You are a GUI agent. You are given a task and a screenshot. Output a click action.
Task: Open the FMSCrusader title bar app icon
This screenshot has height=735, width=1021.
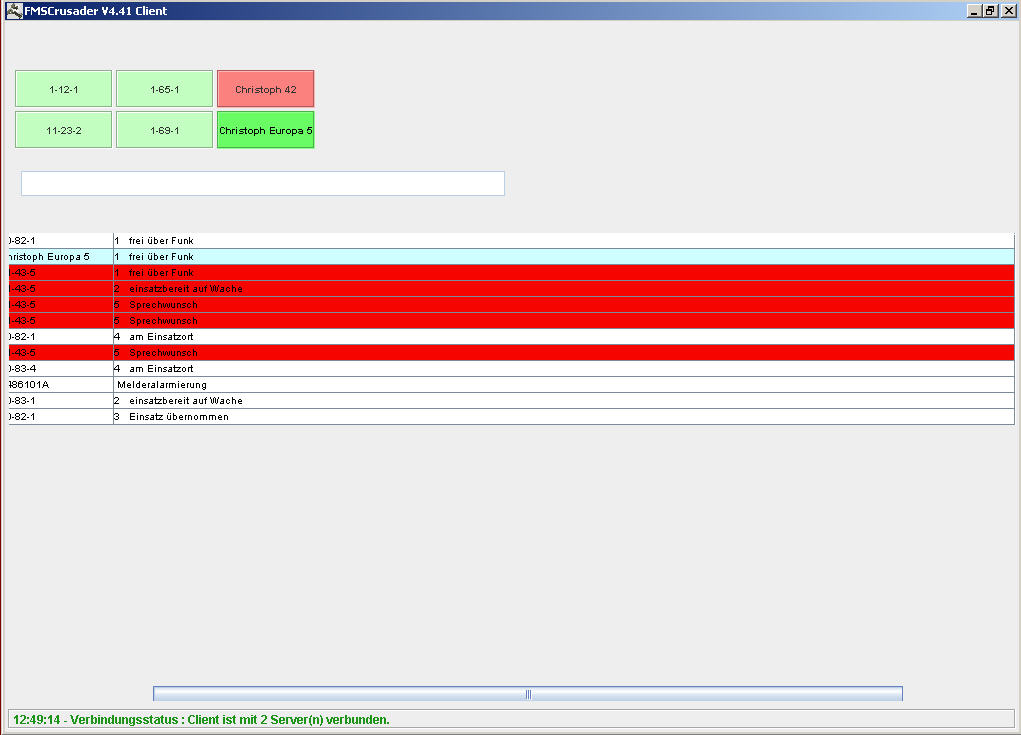(x=13, y=10)
